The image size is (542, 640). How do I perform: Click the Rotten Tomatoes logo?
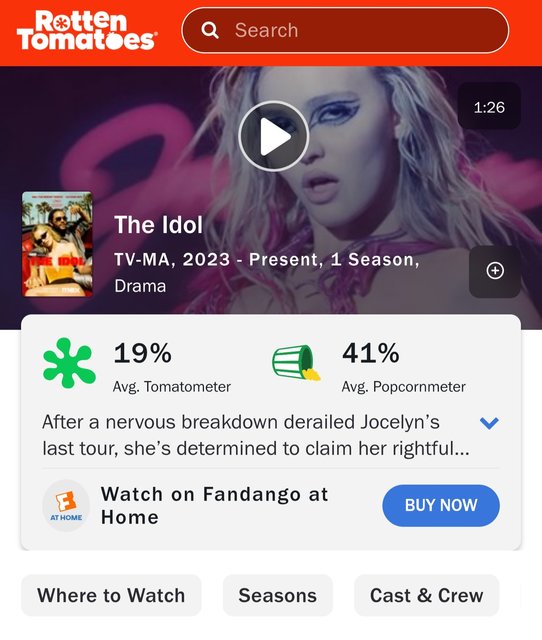pyautogui.click(x=86, y=30)
